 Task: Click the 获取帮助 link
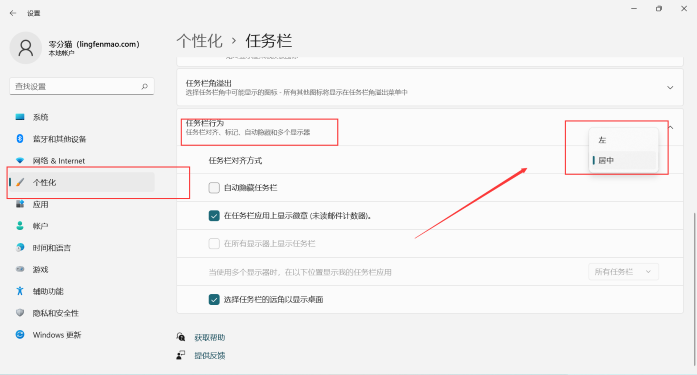tap(210, 338)
